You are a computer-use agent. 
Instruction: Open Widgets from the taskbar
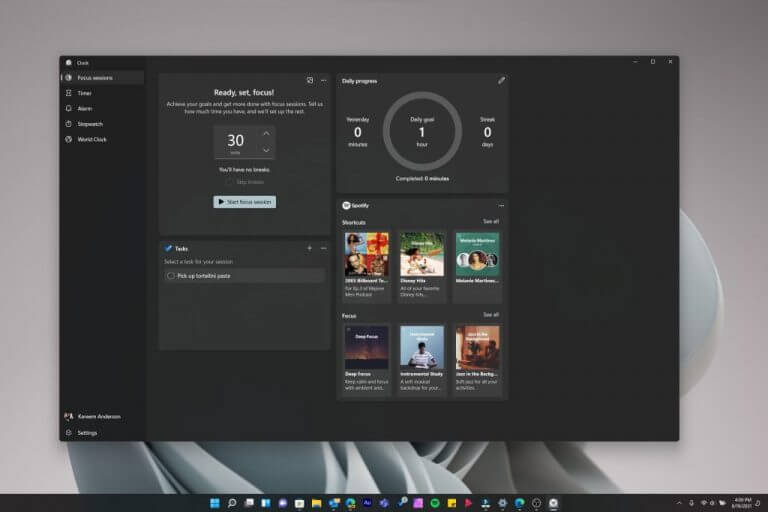[x=266, y=503]
